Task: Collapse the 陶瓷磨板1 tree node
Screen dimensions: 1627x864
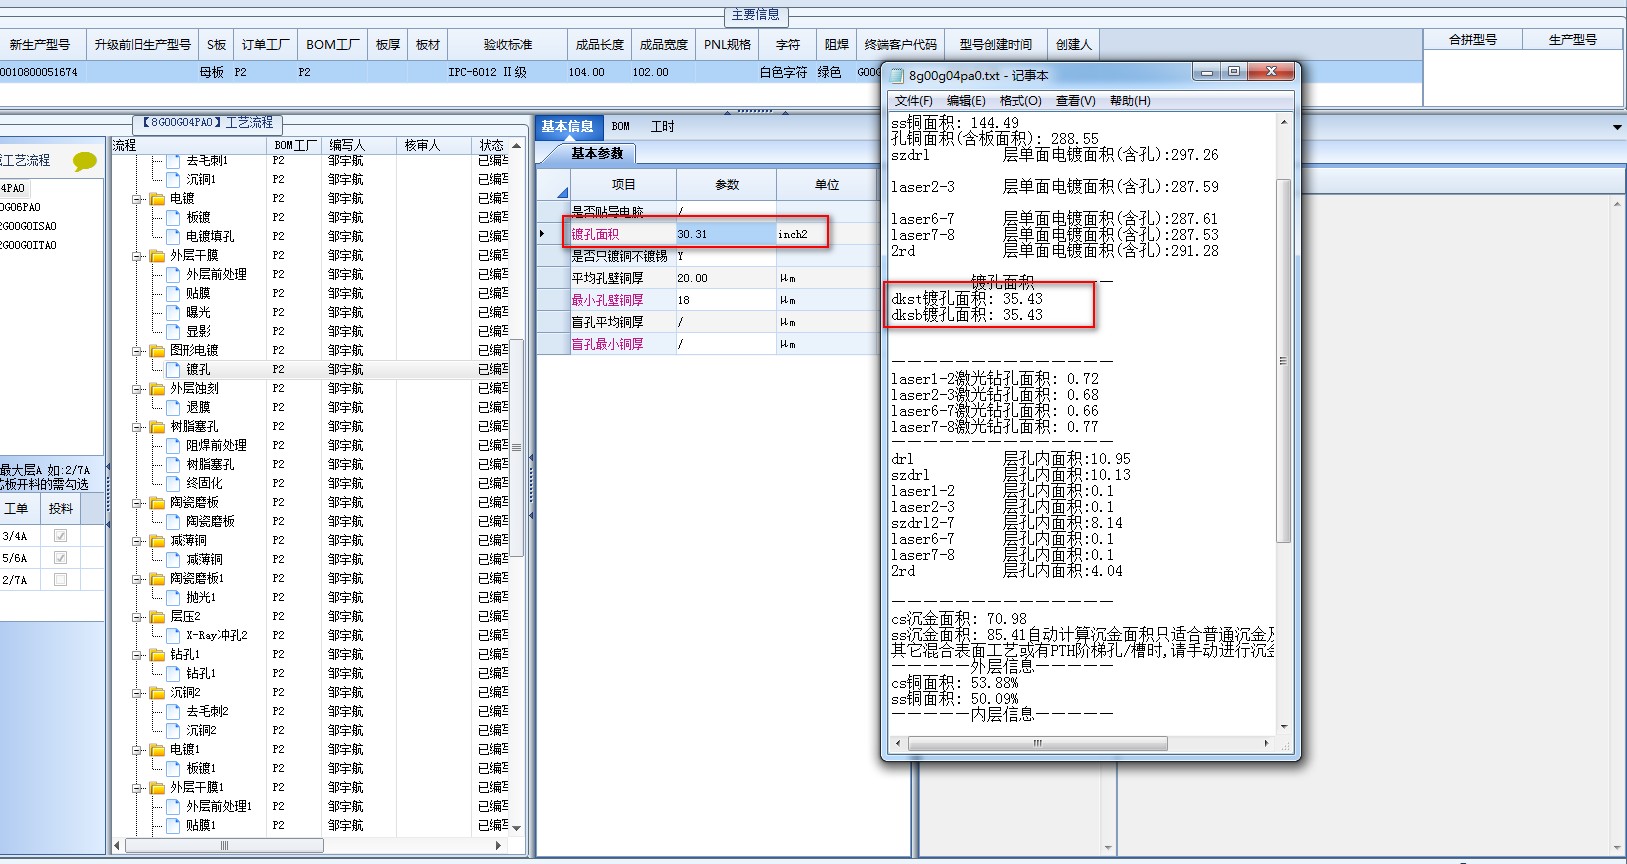Action: pos(137,579)
